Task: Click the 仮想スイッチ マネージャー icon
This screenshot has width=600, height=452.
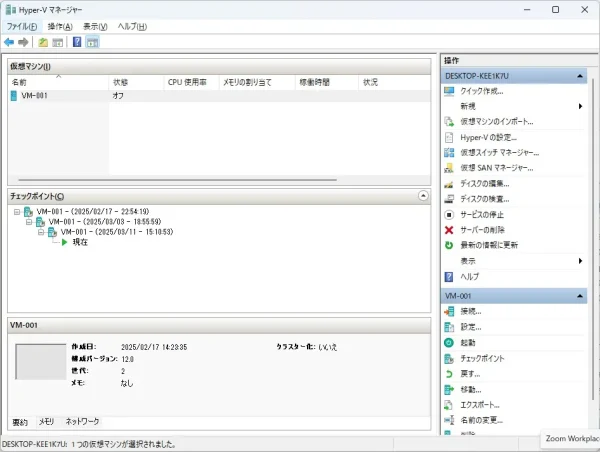Action: pyautogui.click(x=449, y=153)
